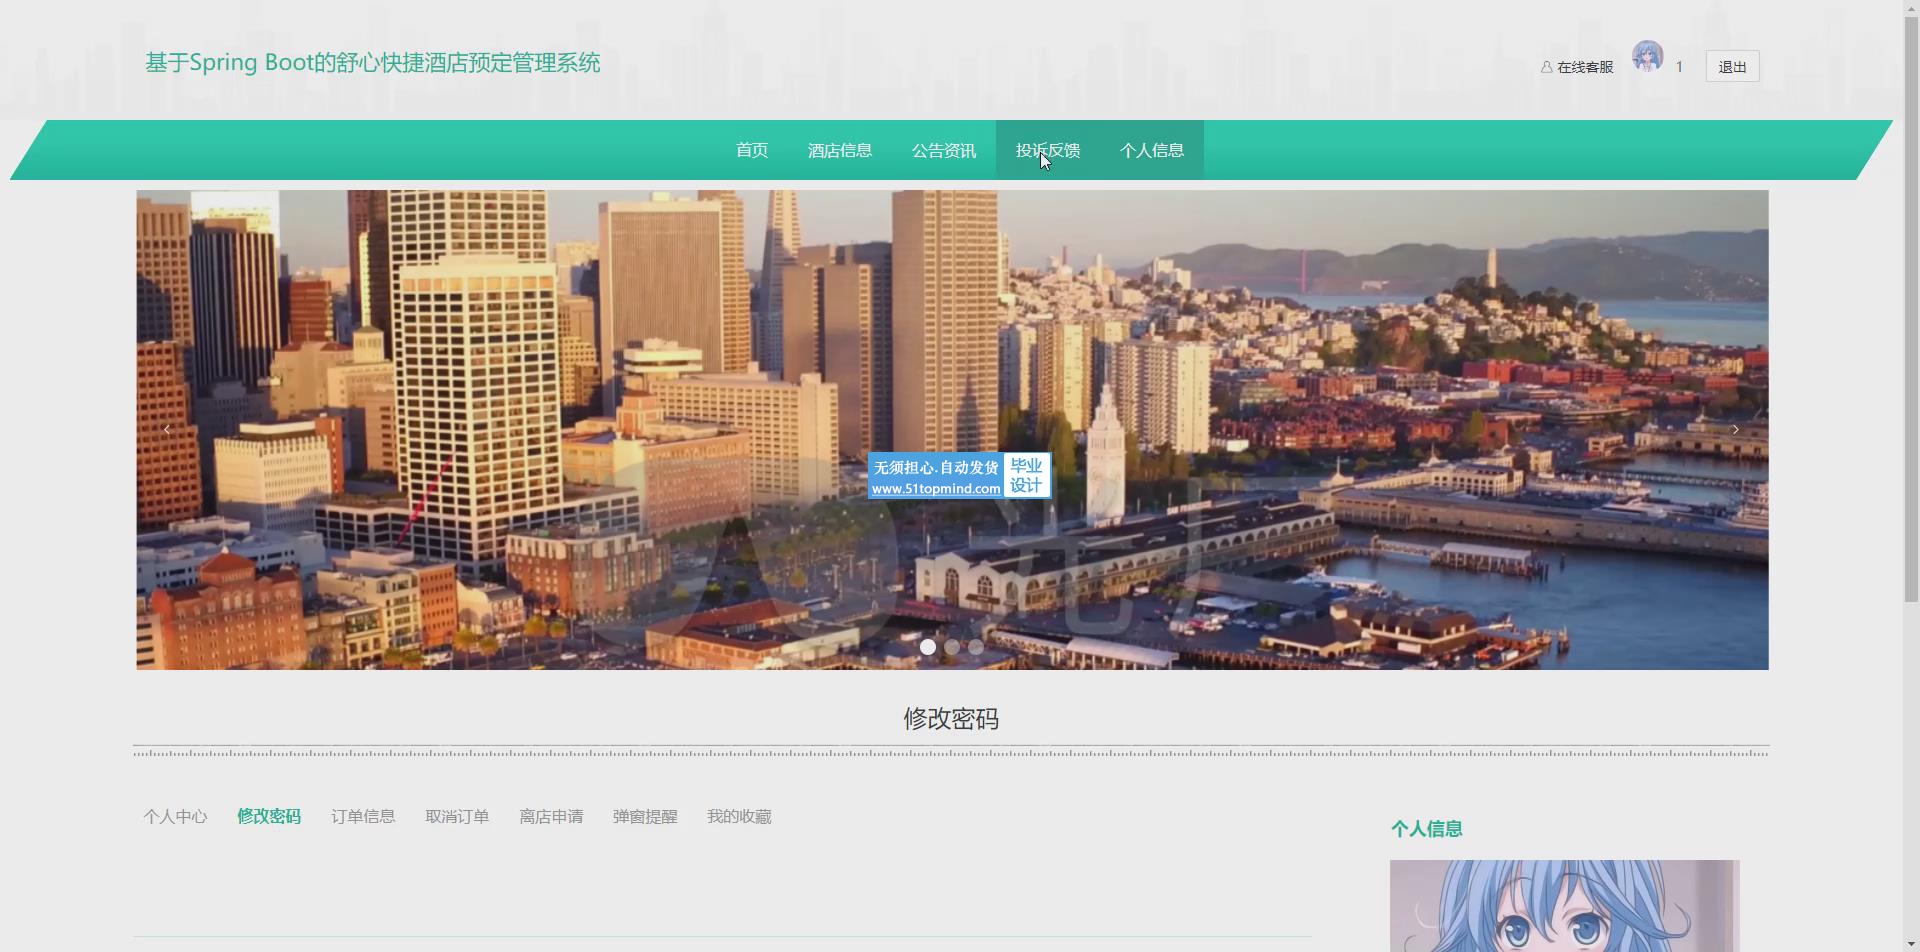The height and width of the screenshot is (952, 1920).
Task: Show the next banner slide with the right arrow
Action: 1736,429
